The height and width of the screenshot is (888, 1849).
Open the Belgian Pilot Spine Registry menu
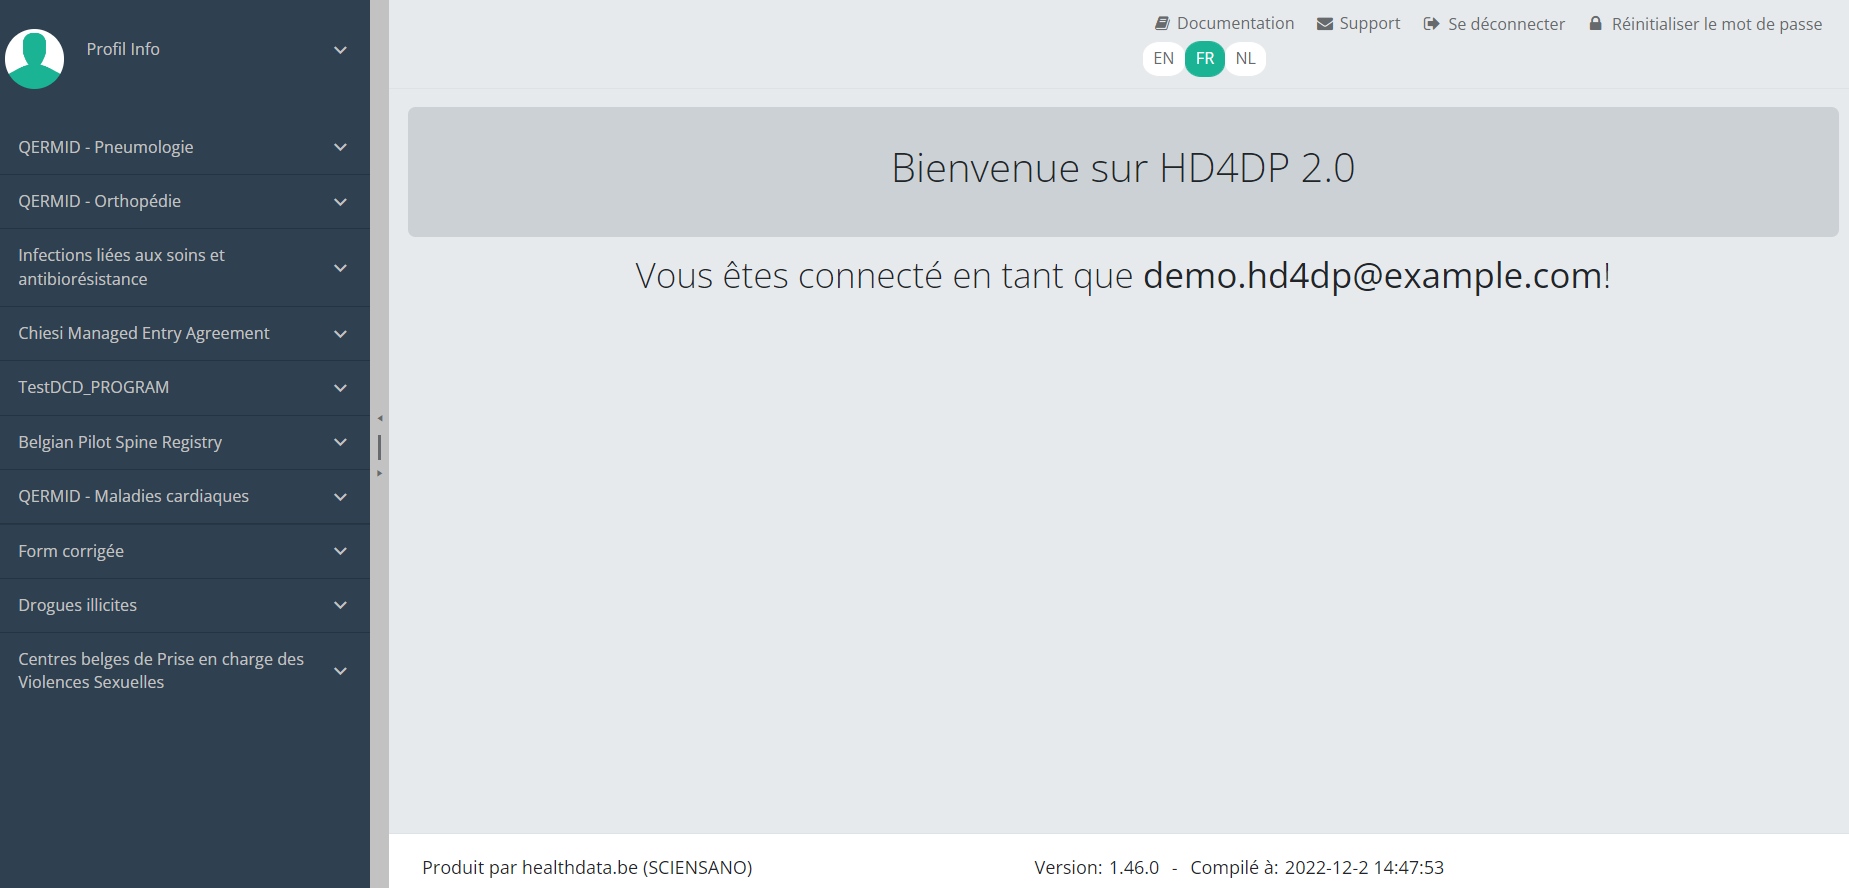click(120, 442)
